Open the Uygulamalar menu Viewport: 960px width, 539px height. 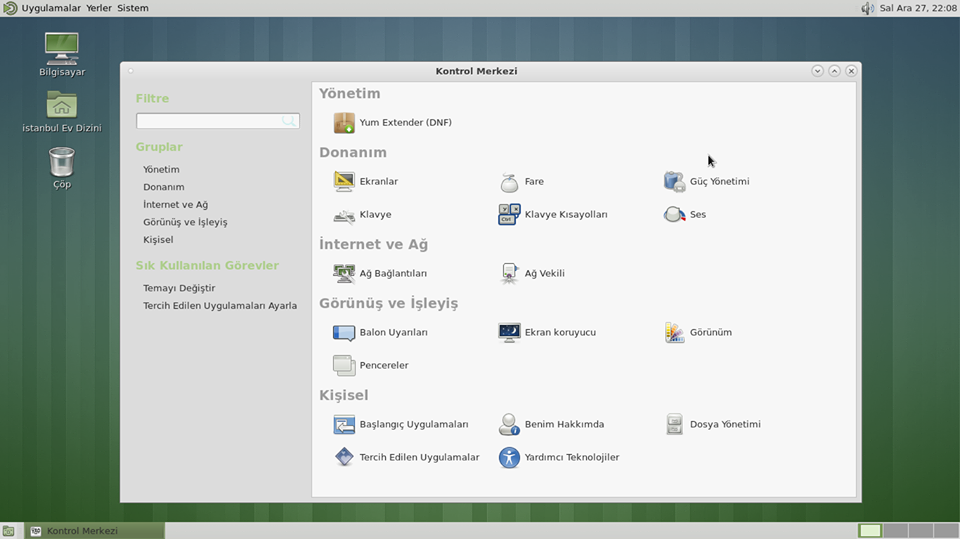point(51,8)
